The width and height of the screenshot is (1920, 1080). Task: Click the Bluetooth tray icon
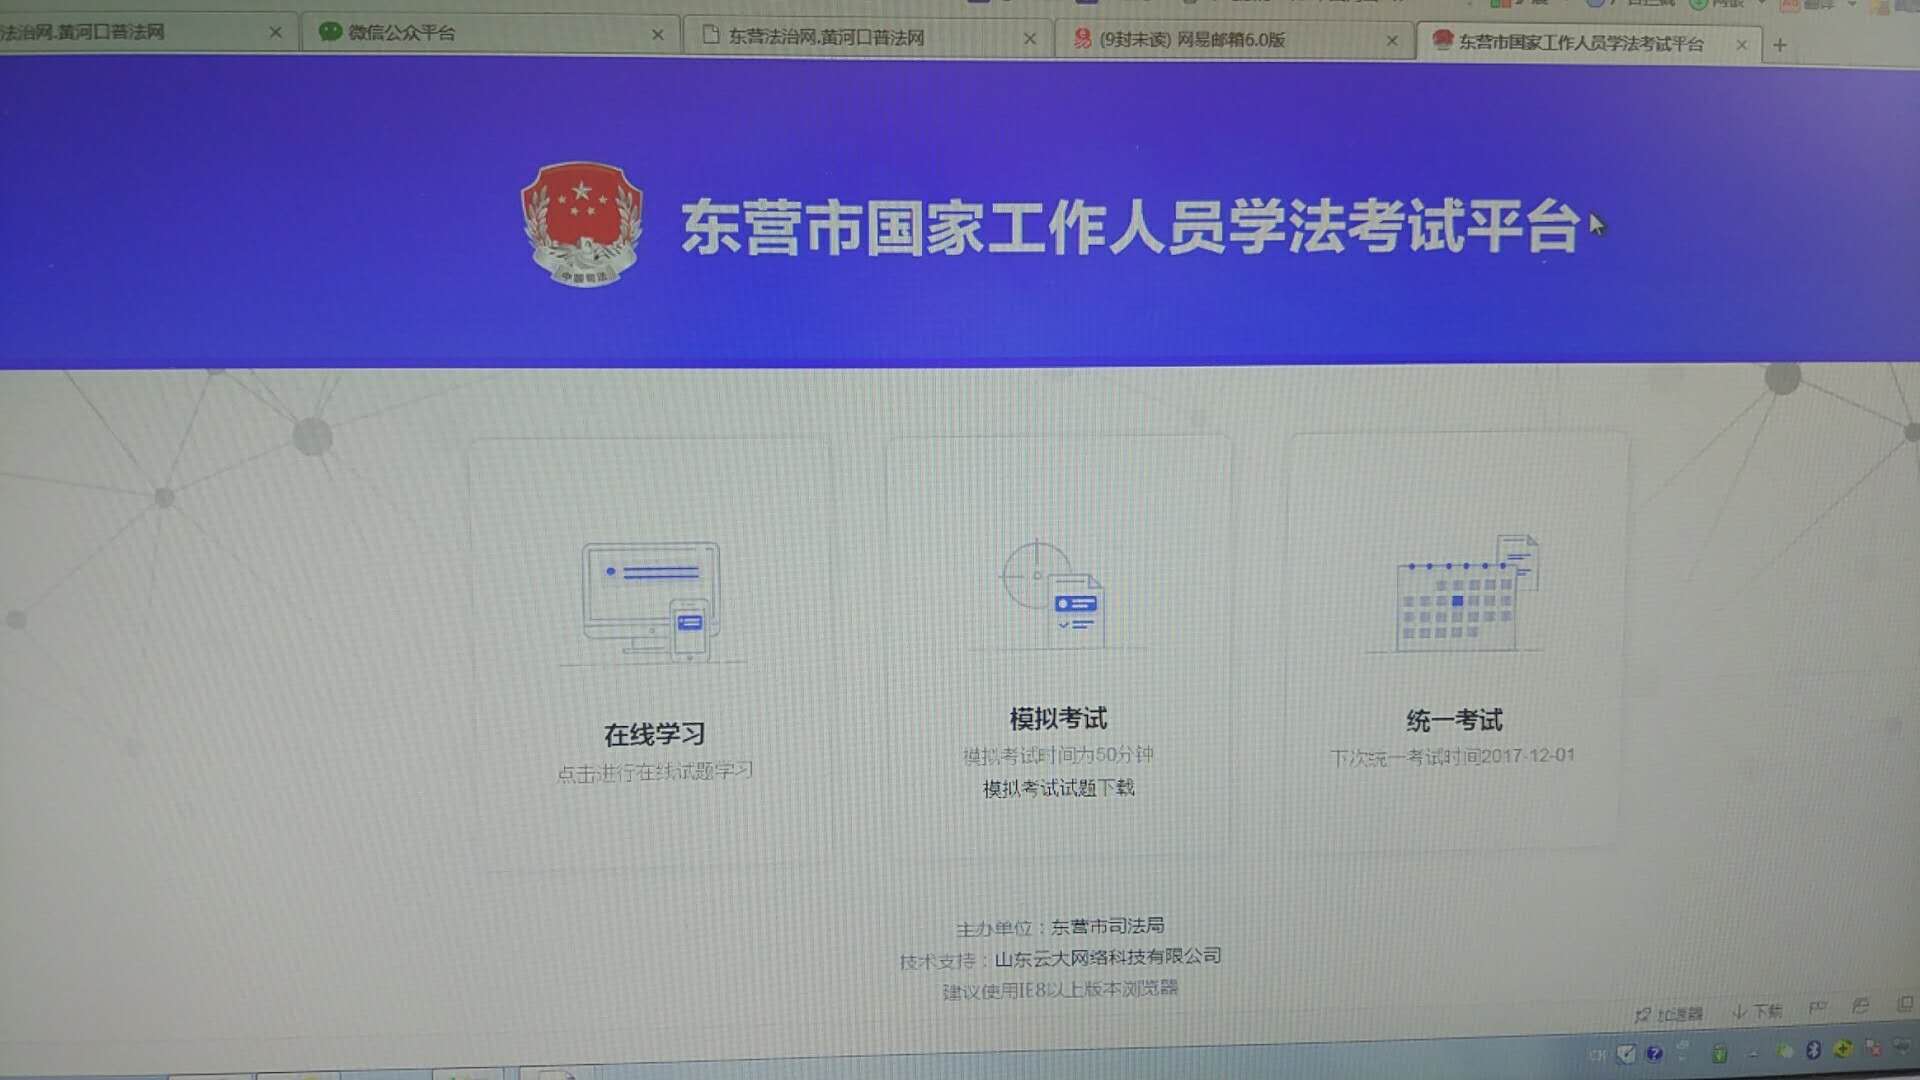(1813, 1051)
